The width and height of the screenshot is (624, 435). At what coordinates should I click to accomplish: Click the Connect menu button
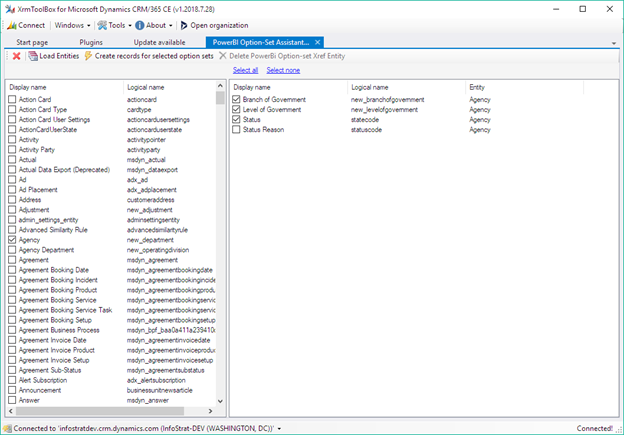pyautogui.click(x=26, y=25)
